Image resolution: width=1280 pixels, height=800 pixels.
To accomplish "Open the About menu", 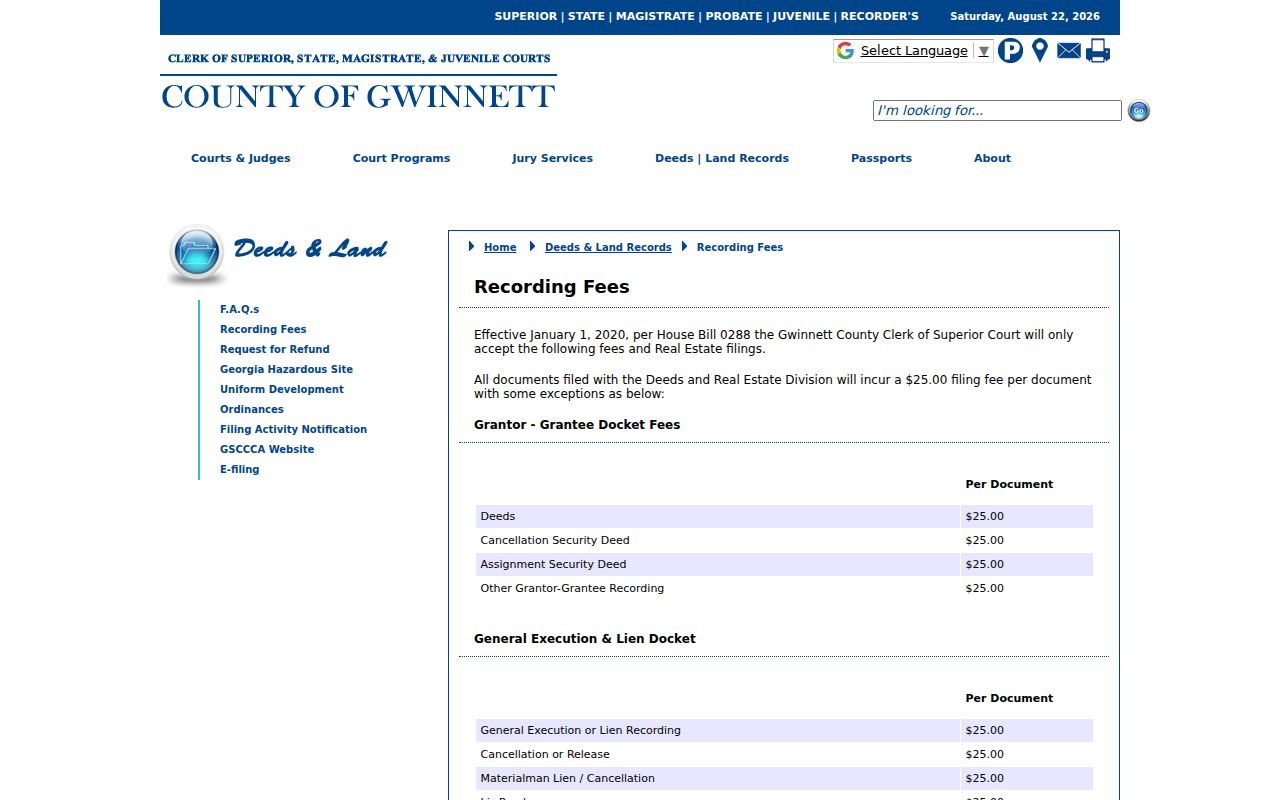I will (x=992, y=158).
